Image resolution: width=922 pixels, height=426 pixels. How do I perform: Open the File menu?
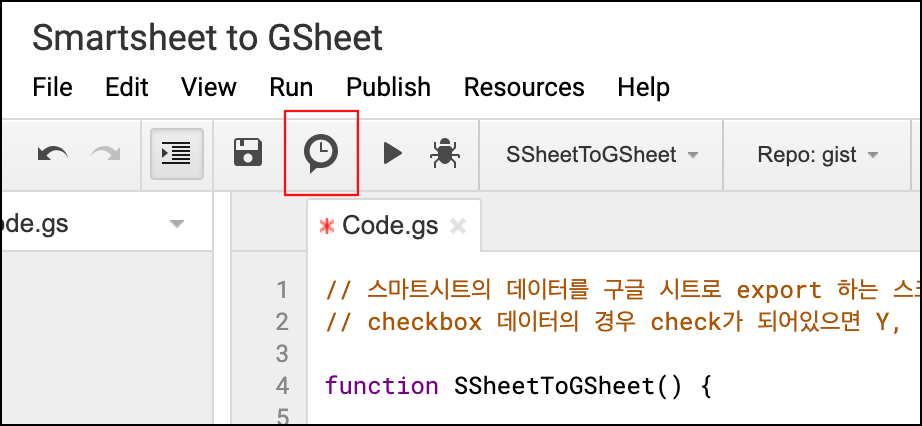tap(52, 87)
